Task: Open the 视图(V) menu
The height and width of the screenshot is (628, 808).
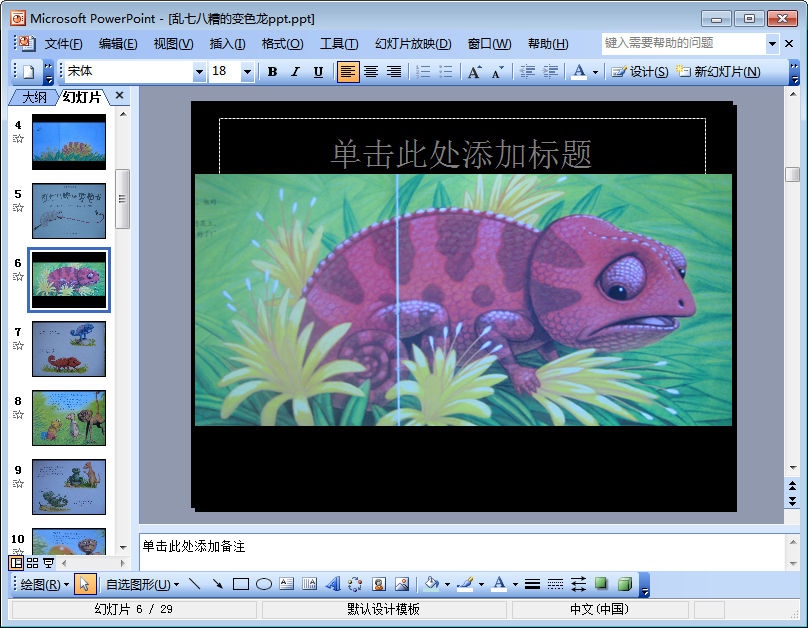Action: [173, 44]
